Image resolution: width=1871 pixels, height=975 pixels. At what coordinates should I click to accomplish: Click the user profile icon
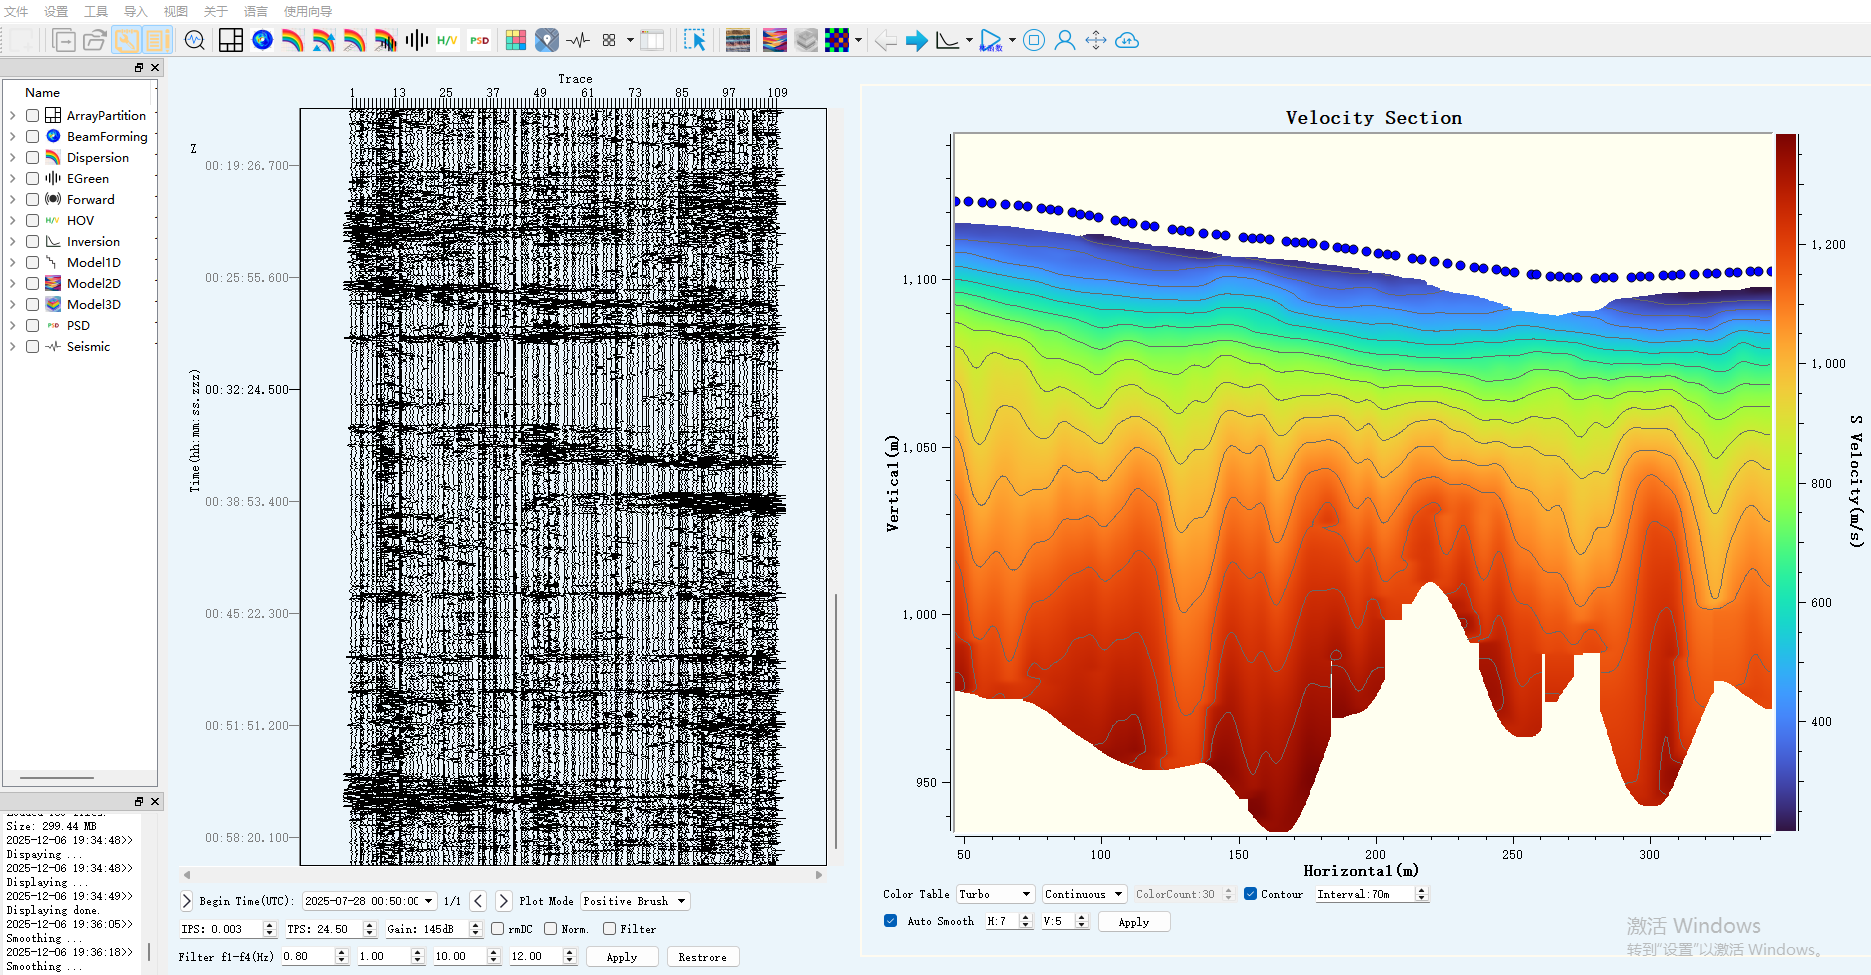[x=1065, y=40]
